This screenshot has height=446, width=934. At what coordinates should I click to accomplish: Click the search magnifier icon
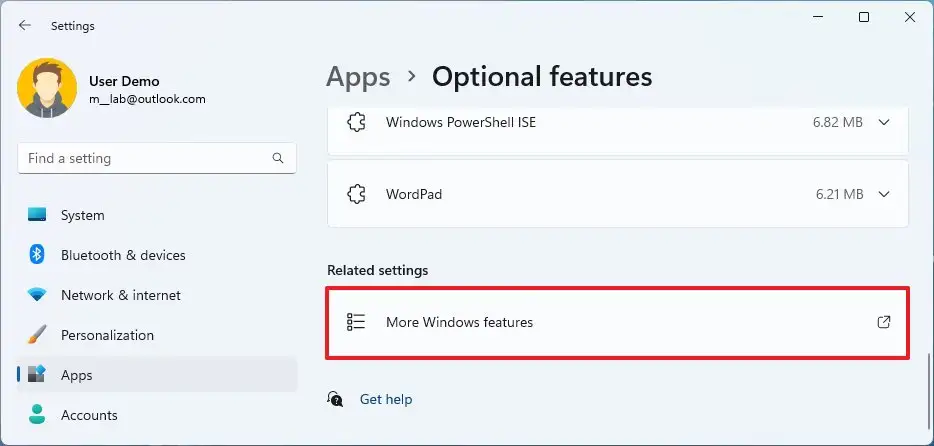click(278, 158)
